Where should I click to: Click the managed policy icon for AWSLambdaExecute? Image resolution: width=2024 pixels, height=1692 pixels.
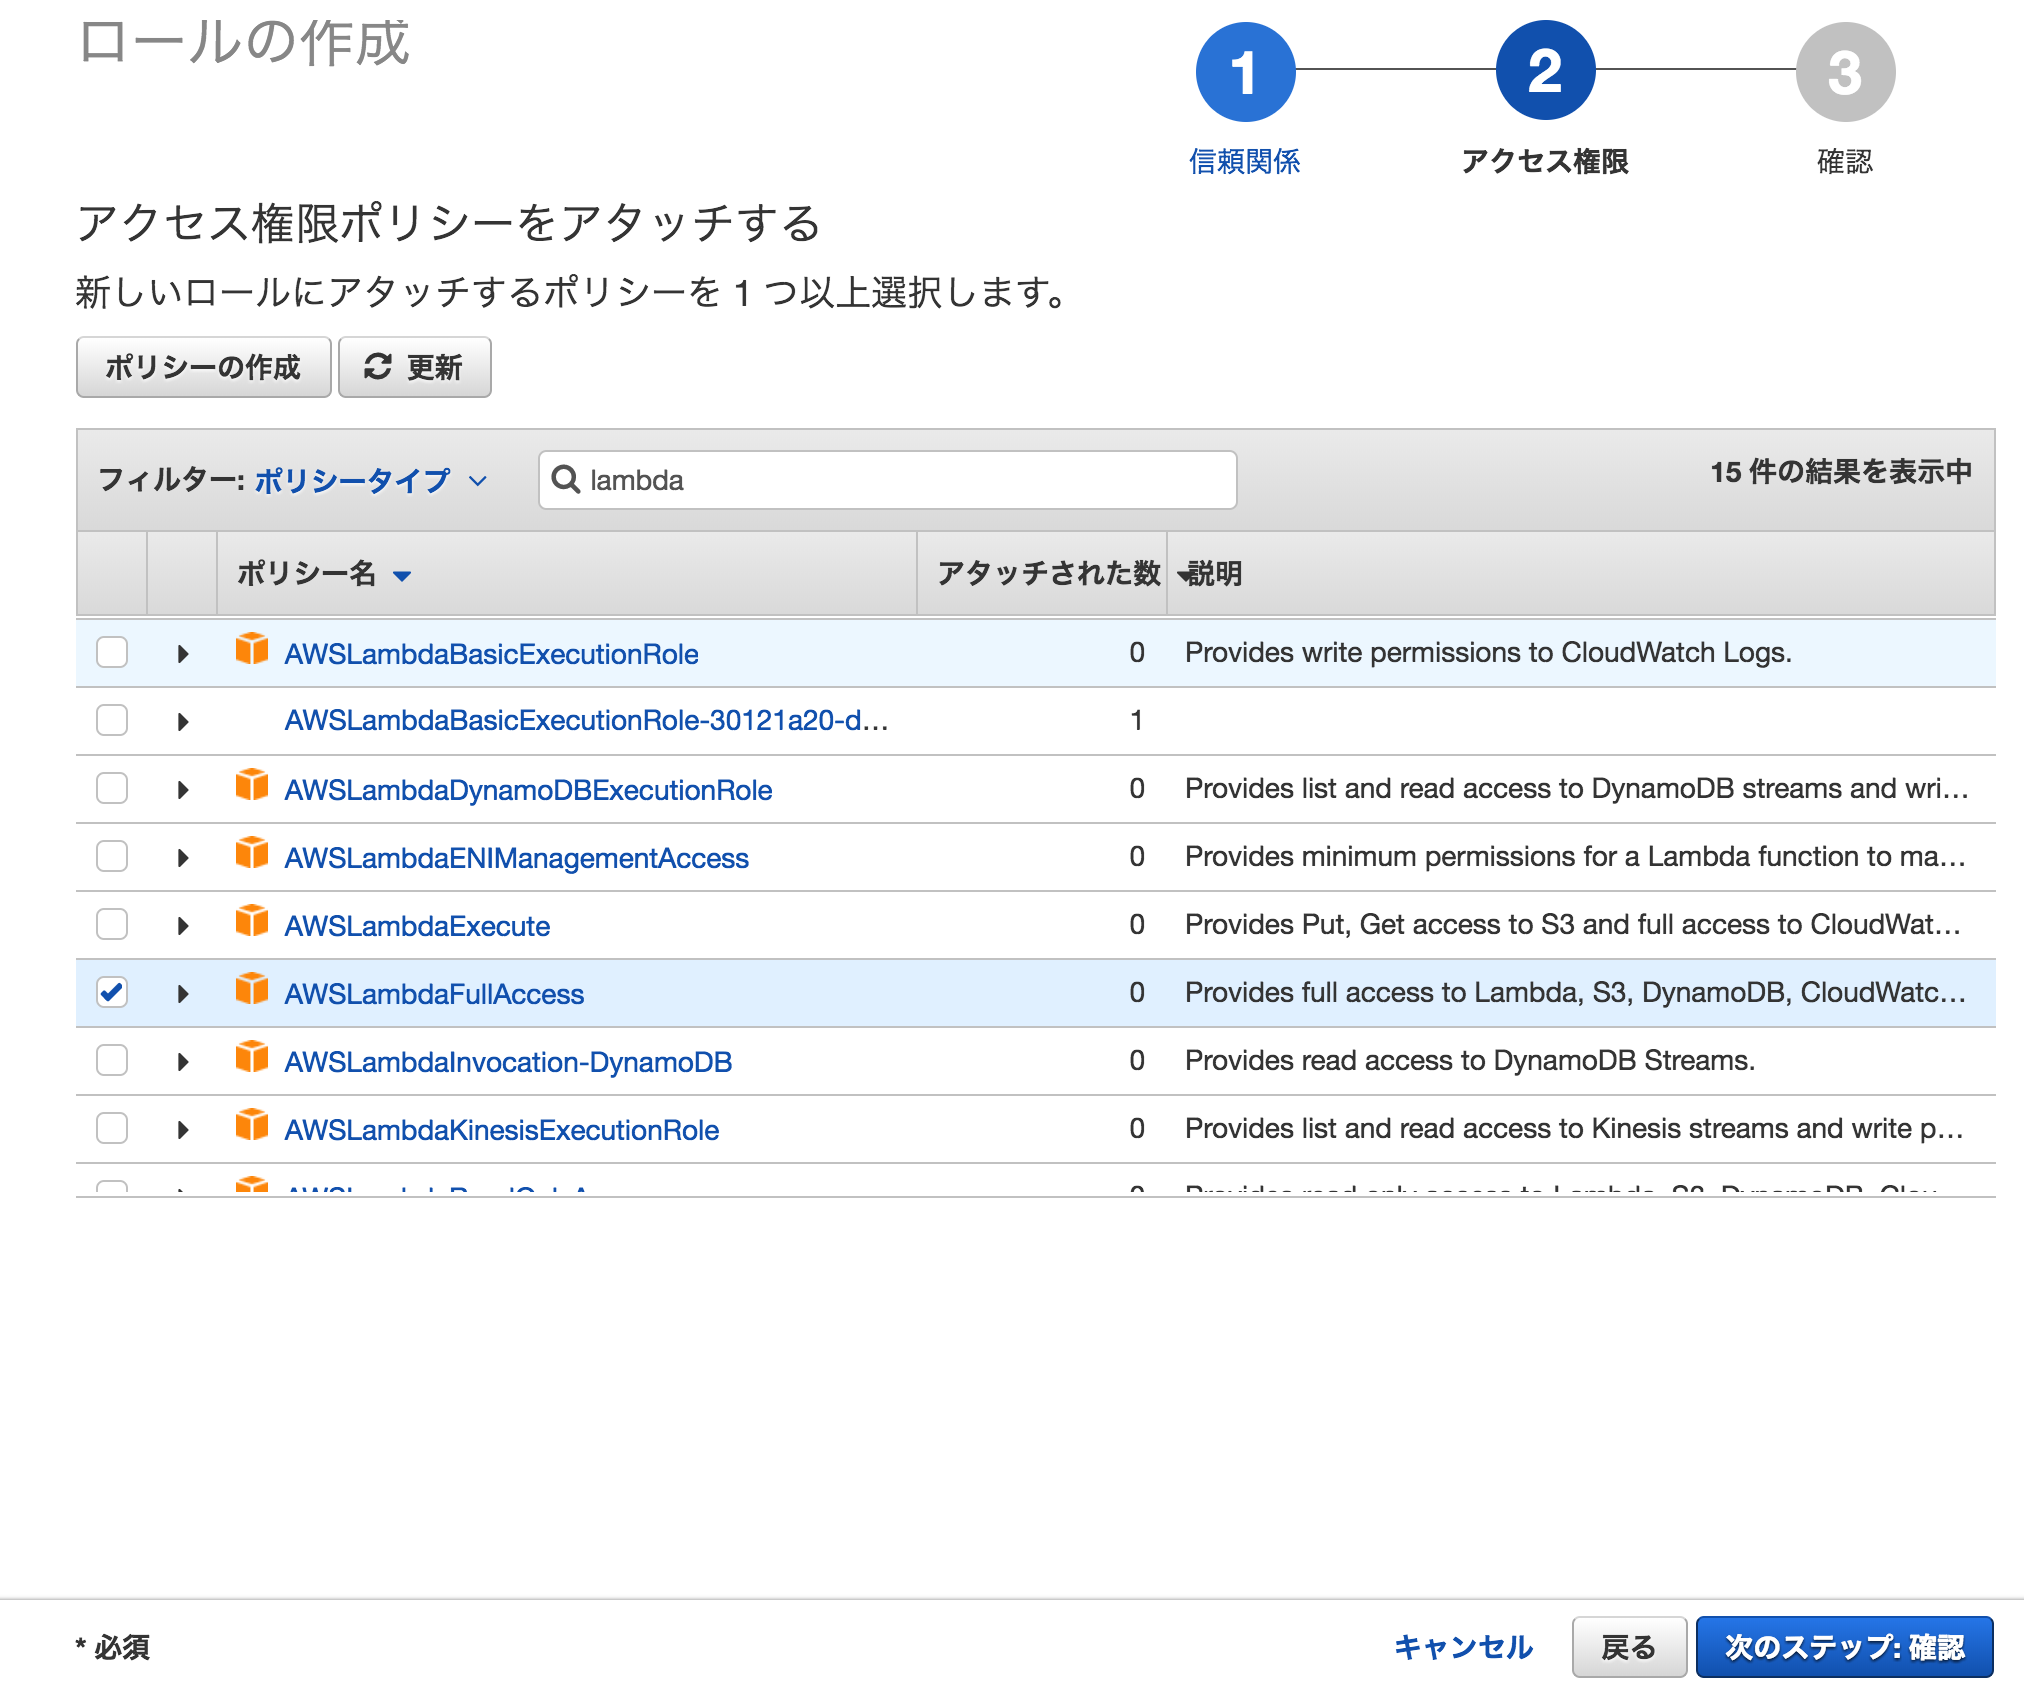pos(251,921)
